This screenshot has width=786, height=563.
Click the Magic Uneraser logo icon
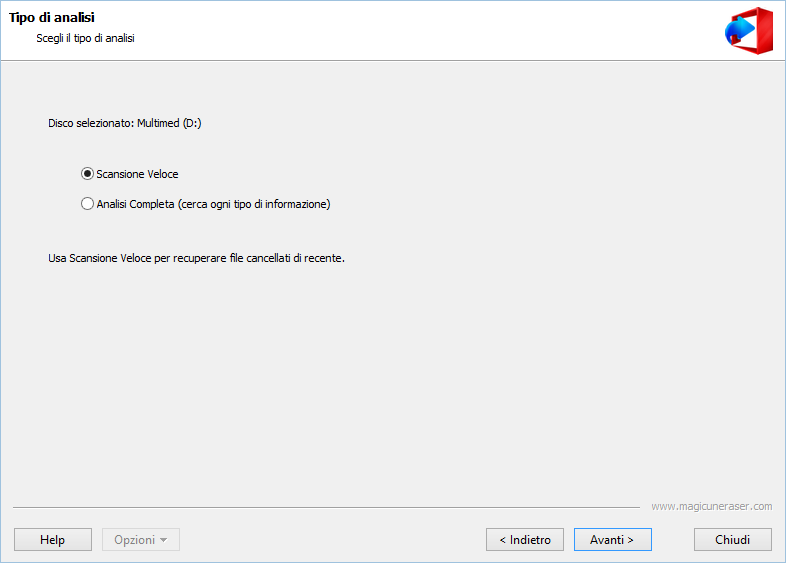point(748,28)
